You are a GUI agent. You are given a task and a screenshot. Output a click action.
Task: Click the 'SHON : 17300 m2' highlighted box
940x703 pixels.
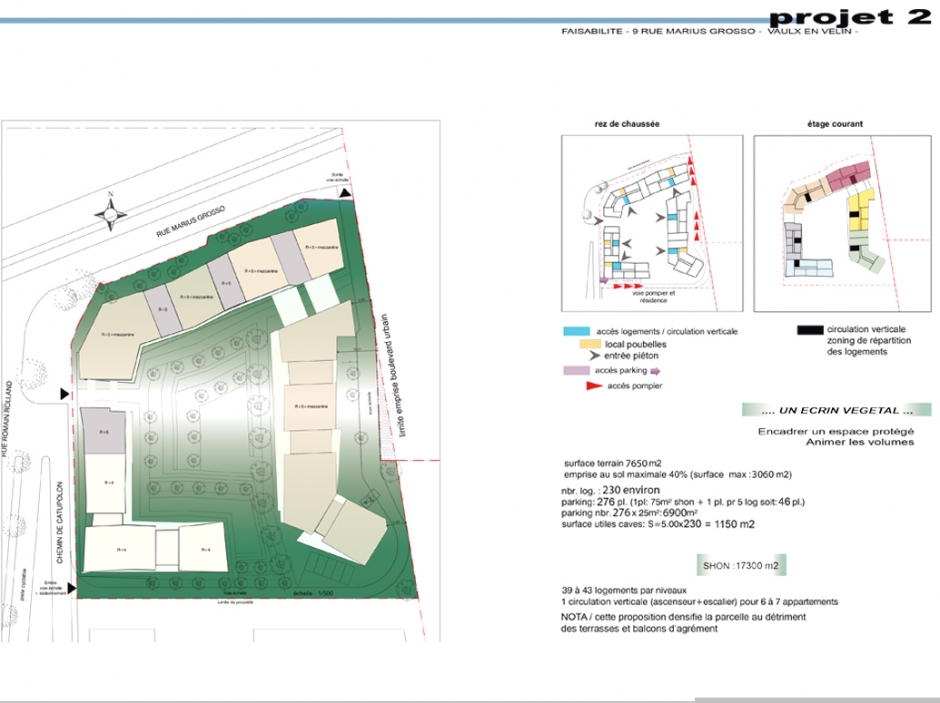pyautogui.click(x=740, y=566)
